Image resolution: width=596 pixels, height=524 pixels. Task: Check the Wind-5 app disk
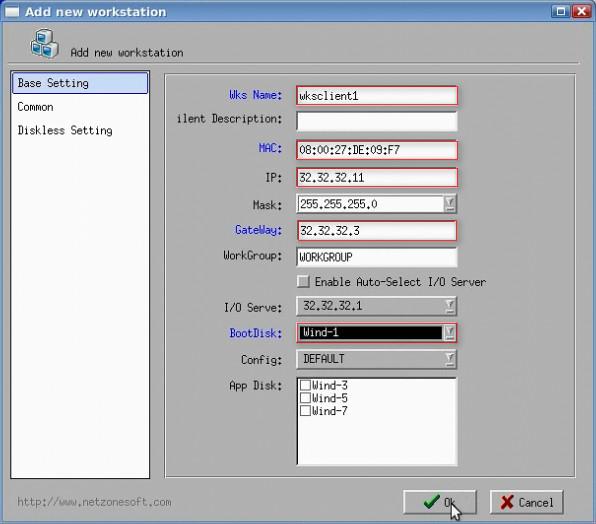click(305, 398)
